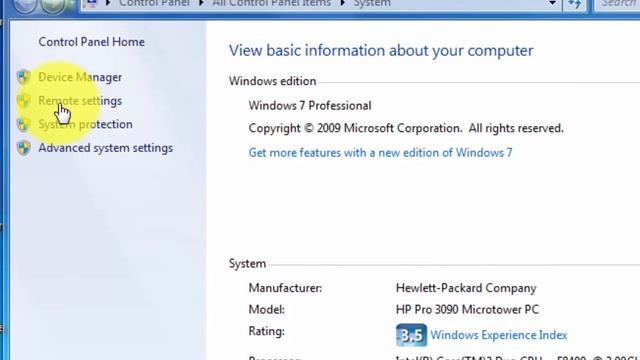Expand arrow after All Control Panel Items

(x=342, y=3)
